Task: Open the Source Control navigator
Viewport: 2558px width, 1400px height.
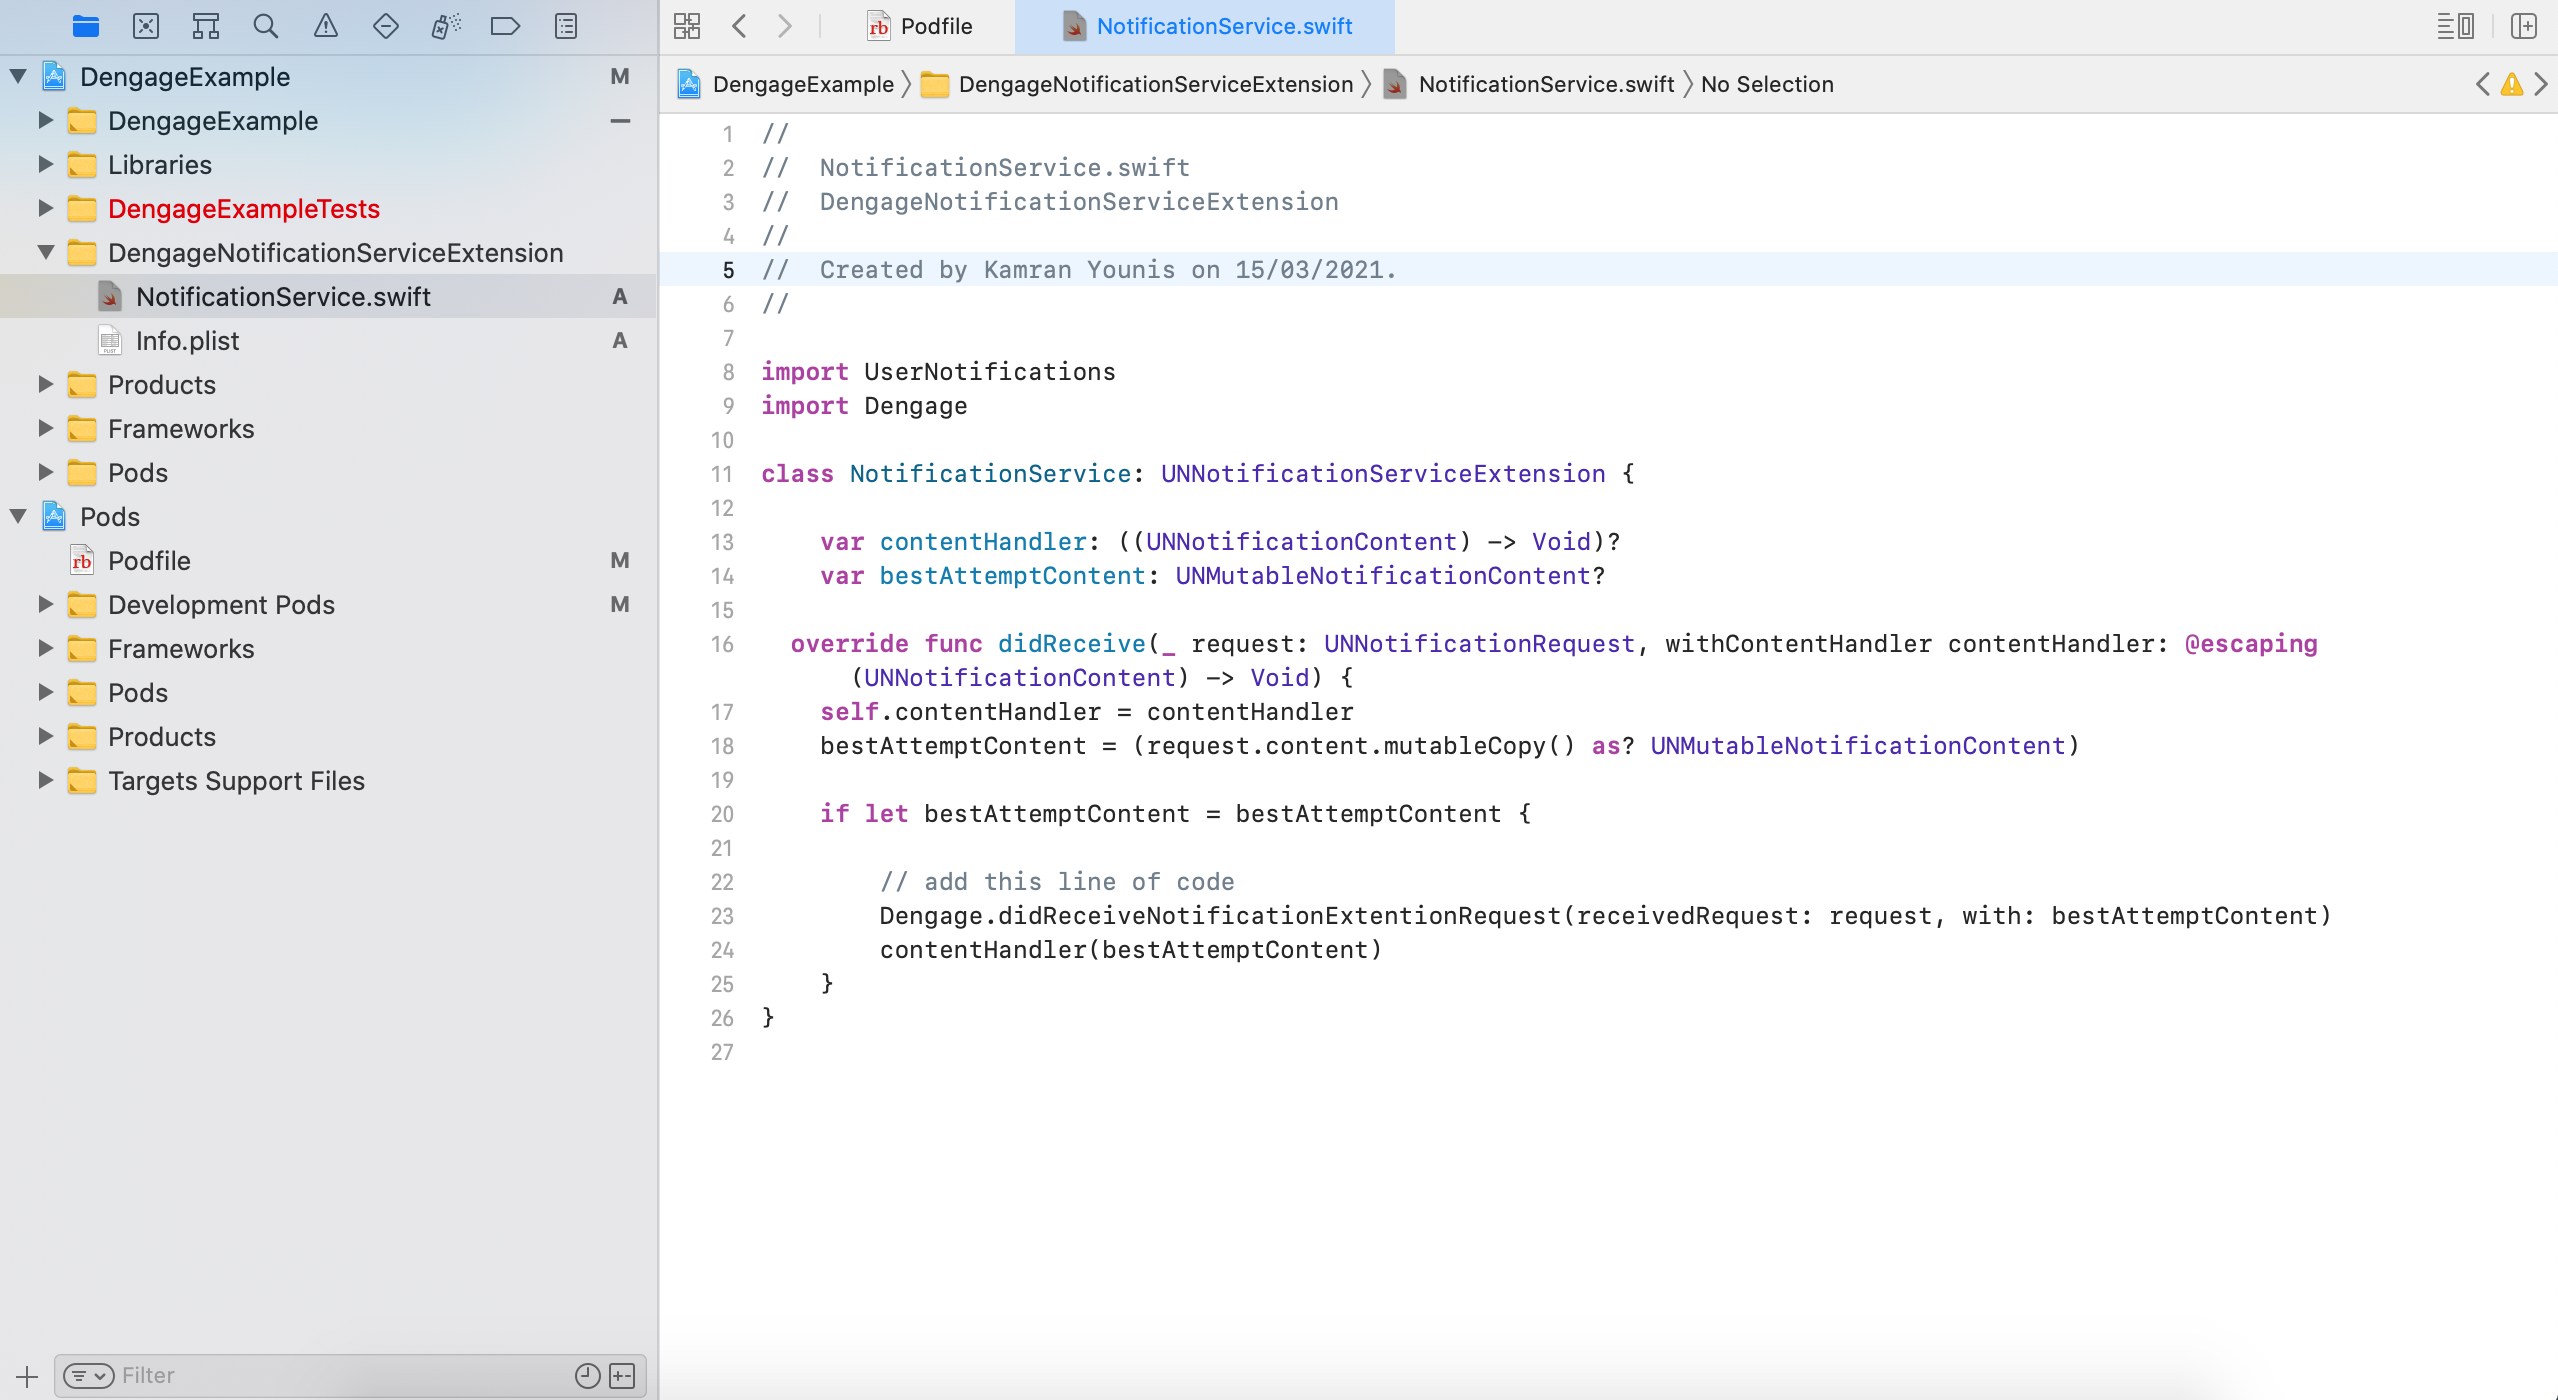Action: 146,26
